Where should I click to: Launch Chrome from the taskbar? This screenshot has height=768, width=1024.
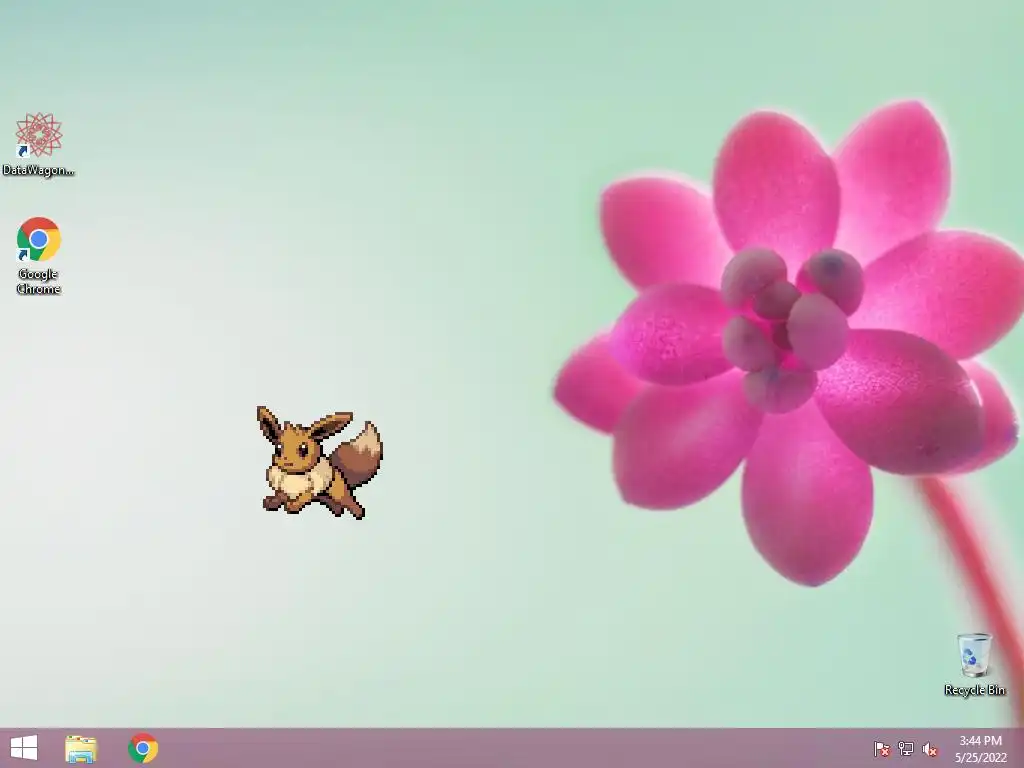[143, 748]
